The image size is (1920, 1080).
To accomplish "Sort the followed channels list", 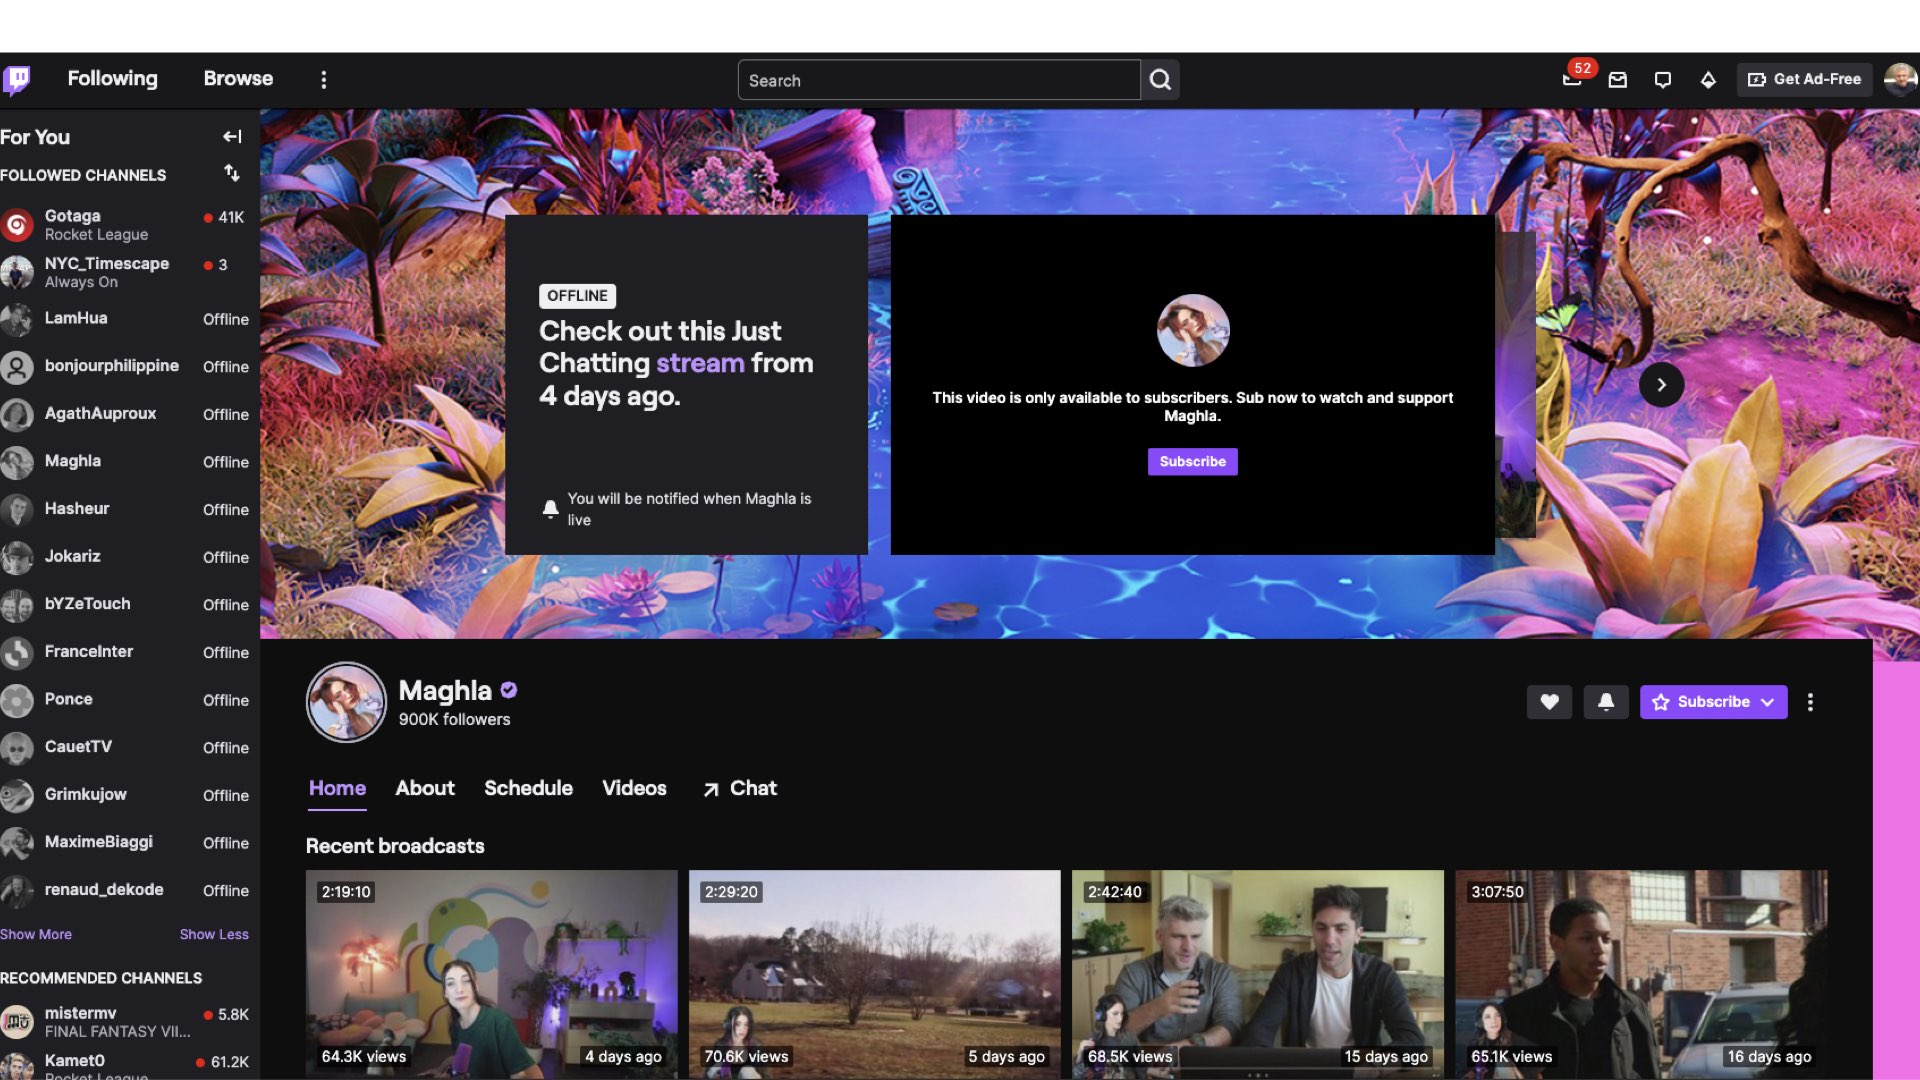I will point(232,174).
